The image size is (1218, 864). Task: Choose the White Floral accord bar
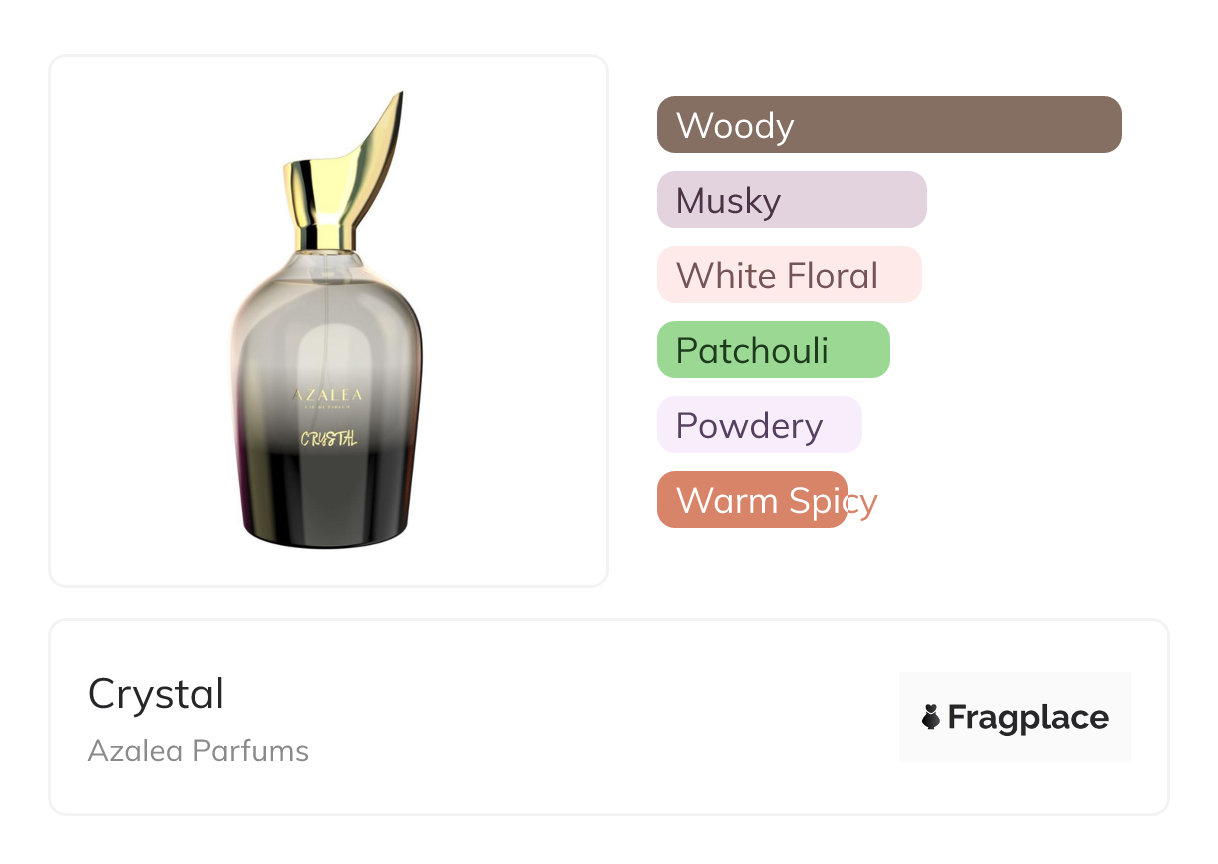788,275
